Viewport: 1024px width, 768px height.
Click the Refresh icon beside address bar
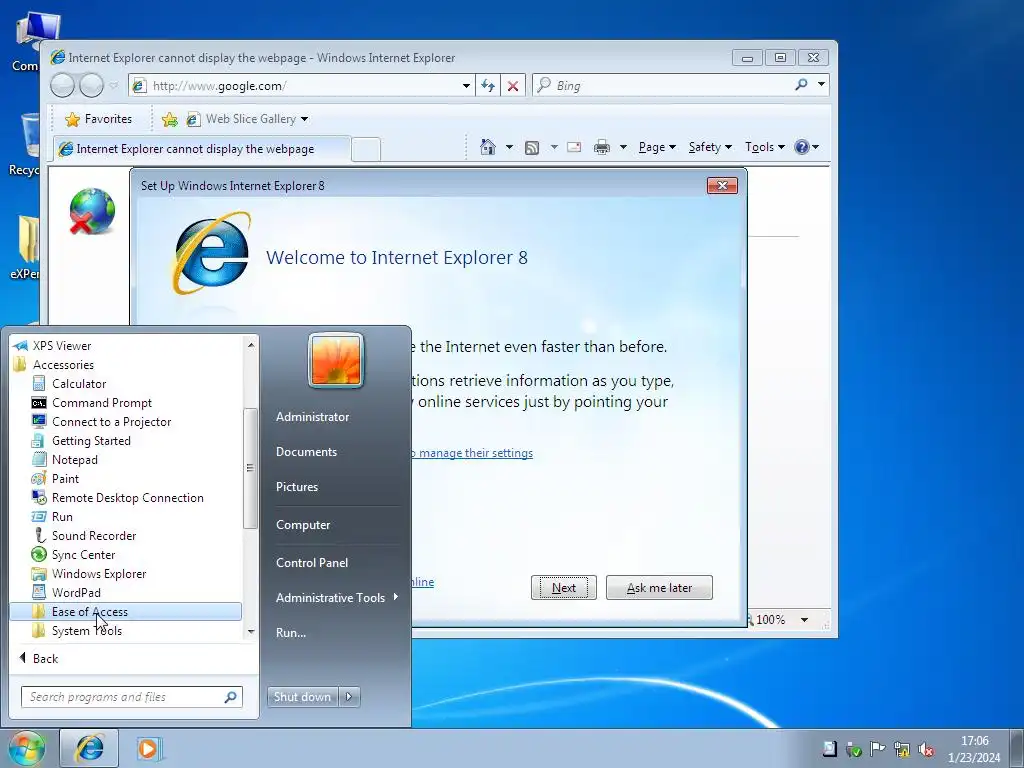[x=488, y=86]
